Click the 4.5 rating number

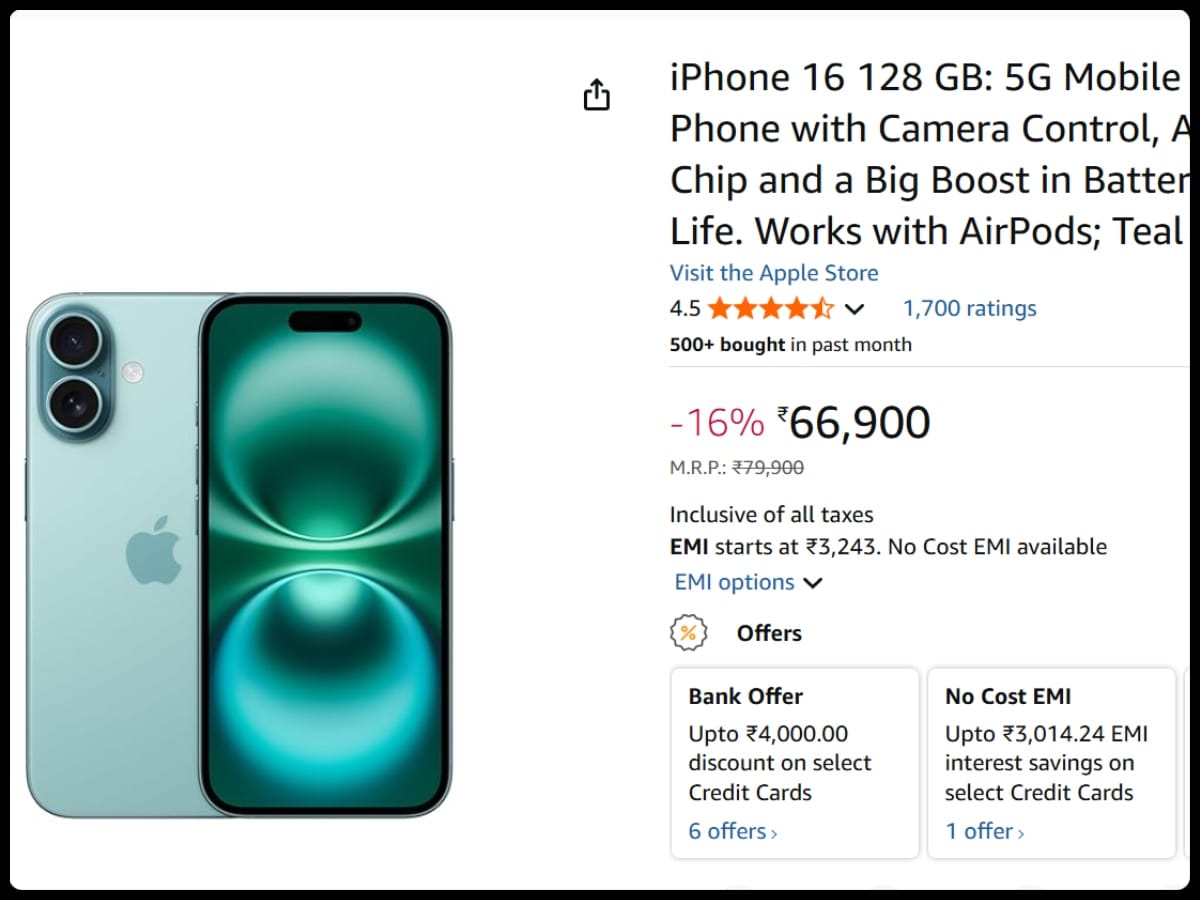pos(685,308)
